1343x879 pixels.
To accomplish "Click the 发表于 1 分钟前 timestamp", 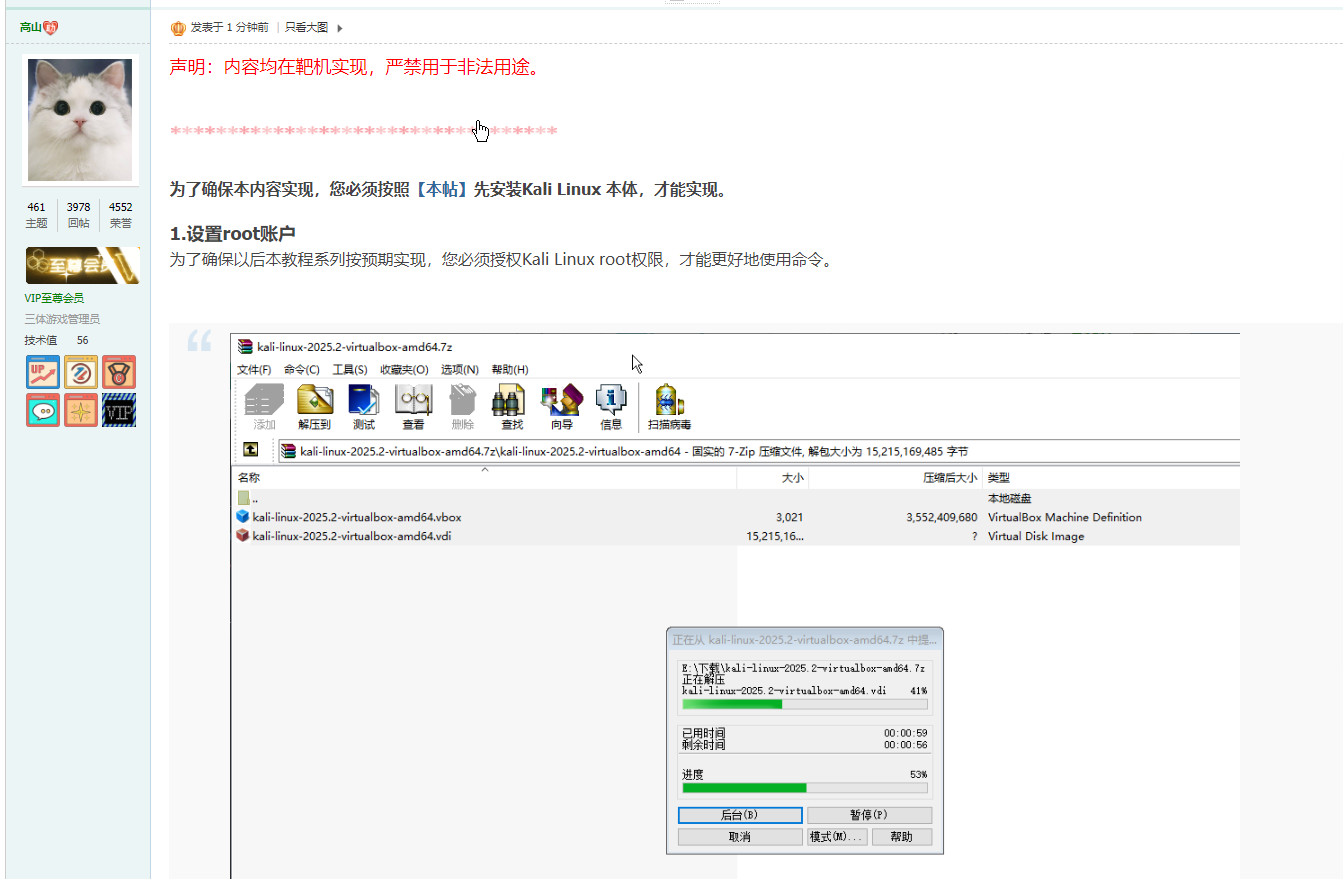I will pos(230,28).
